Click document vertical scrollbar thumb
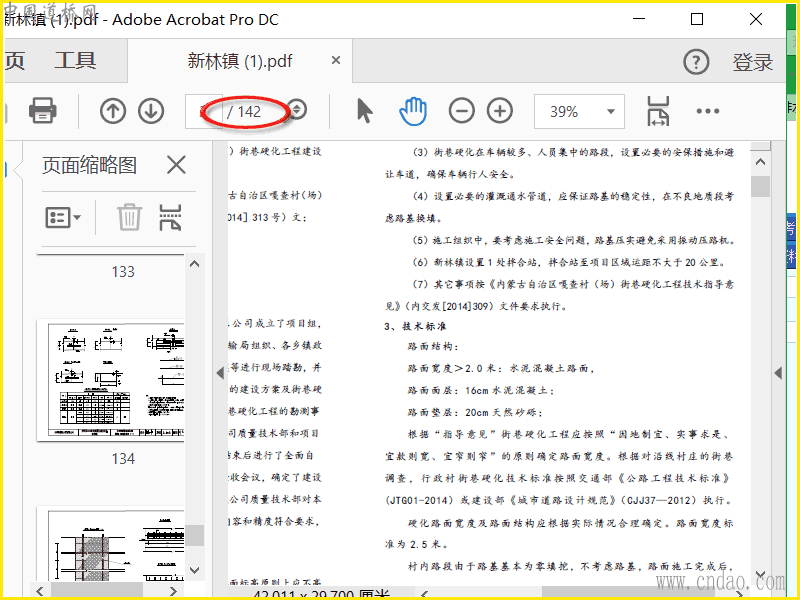The width and height of the screenshot is (800, 600). tap(760, 186)
